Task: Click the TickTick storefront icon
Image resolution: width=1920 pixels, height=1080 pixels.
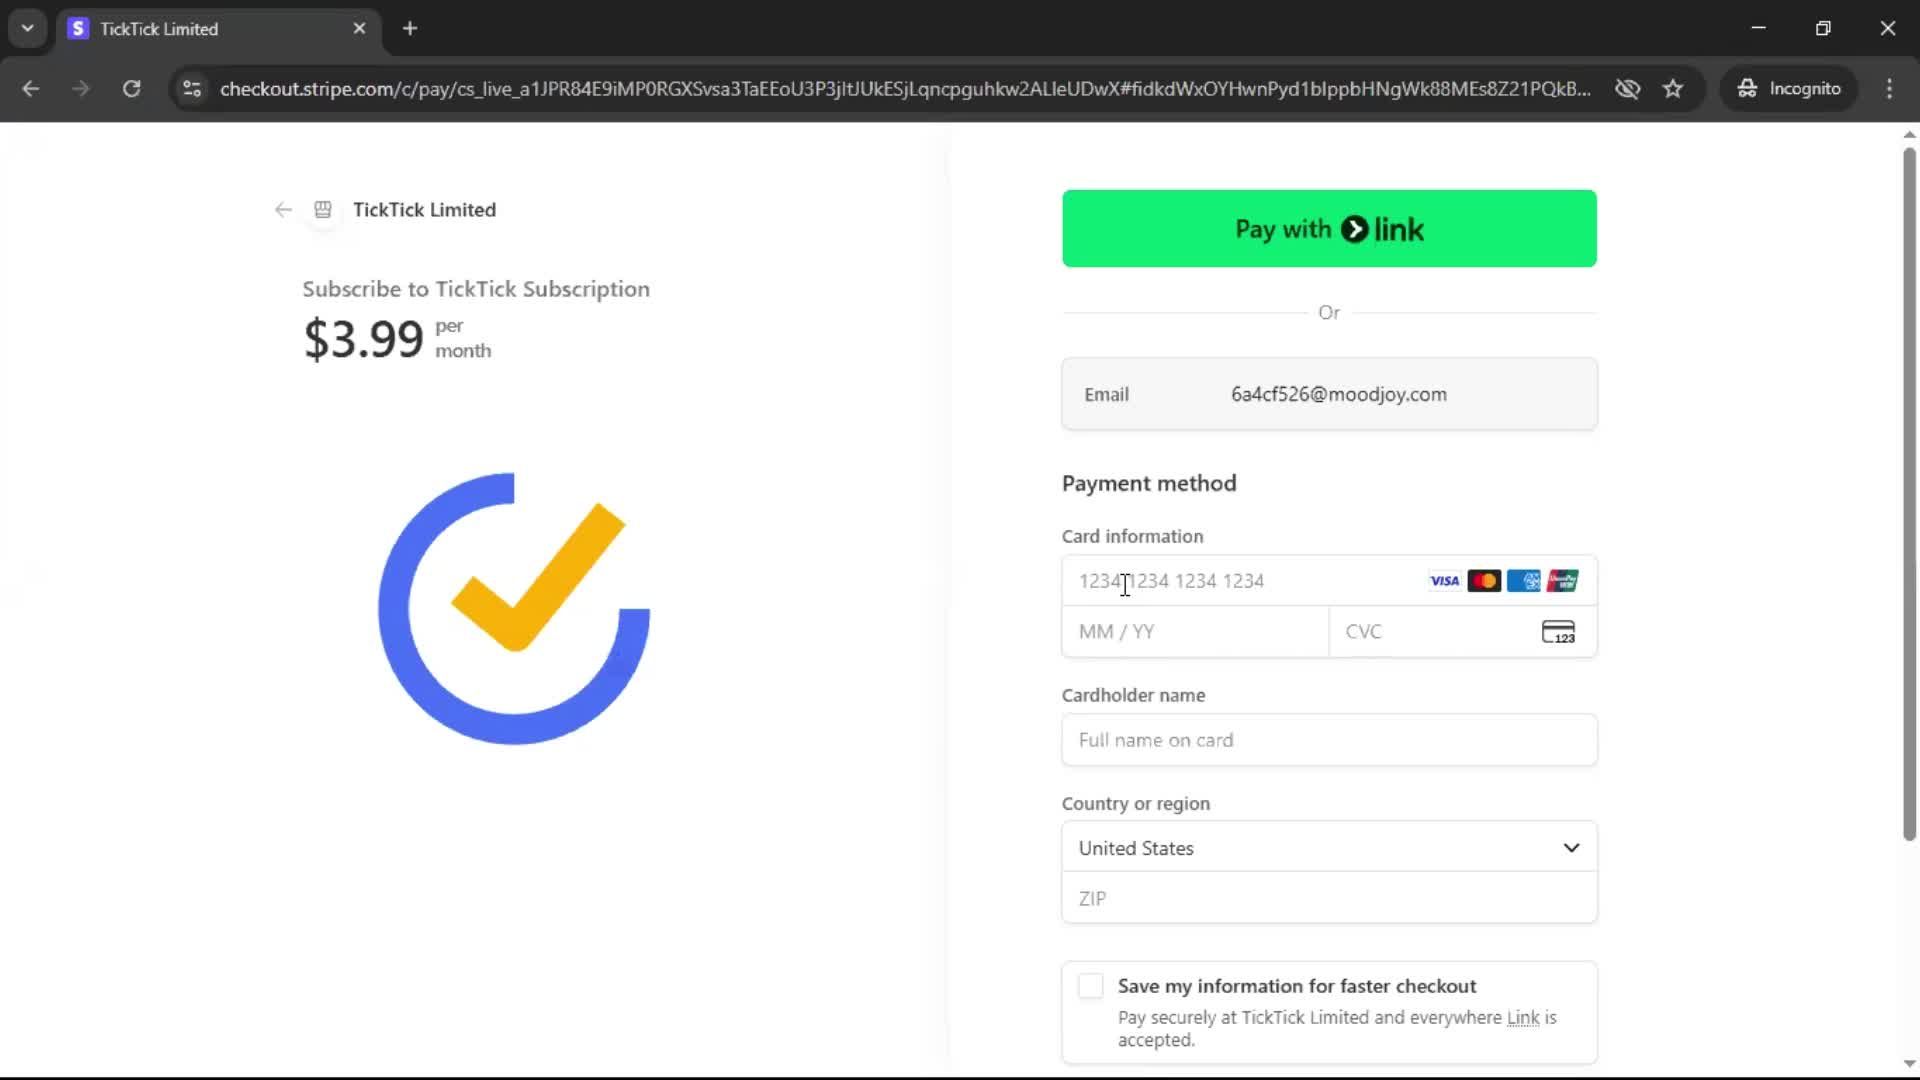Action: click(323, 210)
